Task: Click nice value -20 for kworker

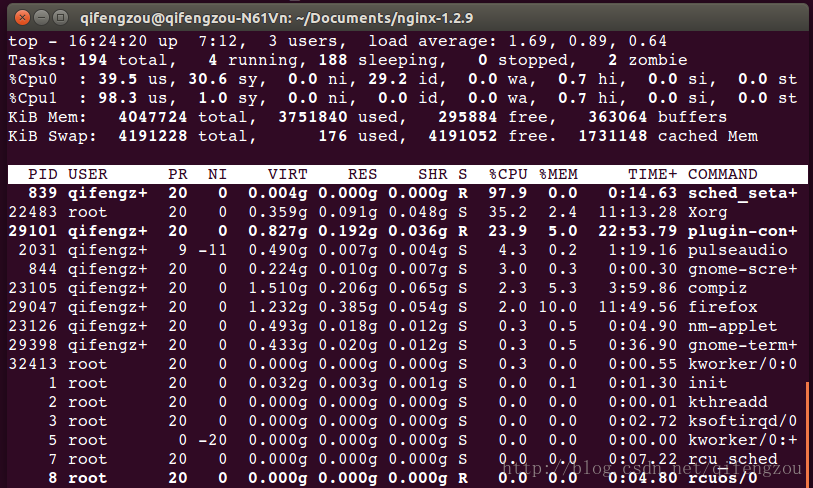Action: (x=213, y=440)
